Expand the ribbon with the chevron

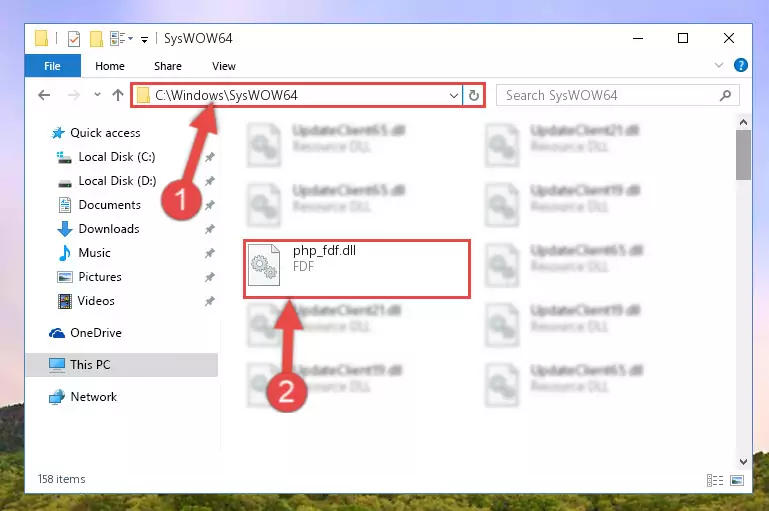pos(718,65)
